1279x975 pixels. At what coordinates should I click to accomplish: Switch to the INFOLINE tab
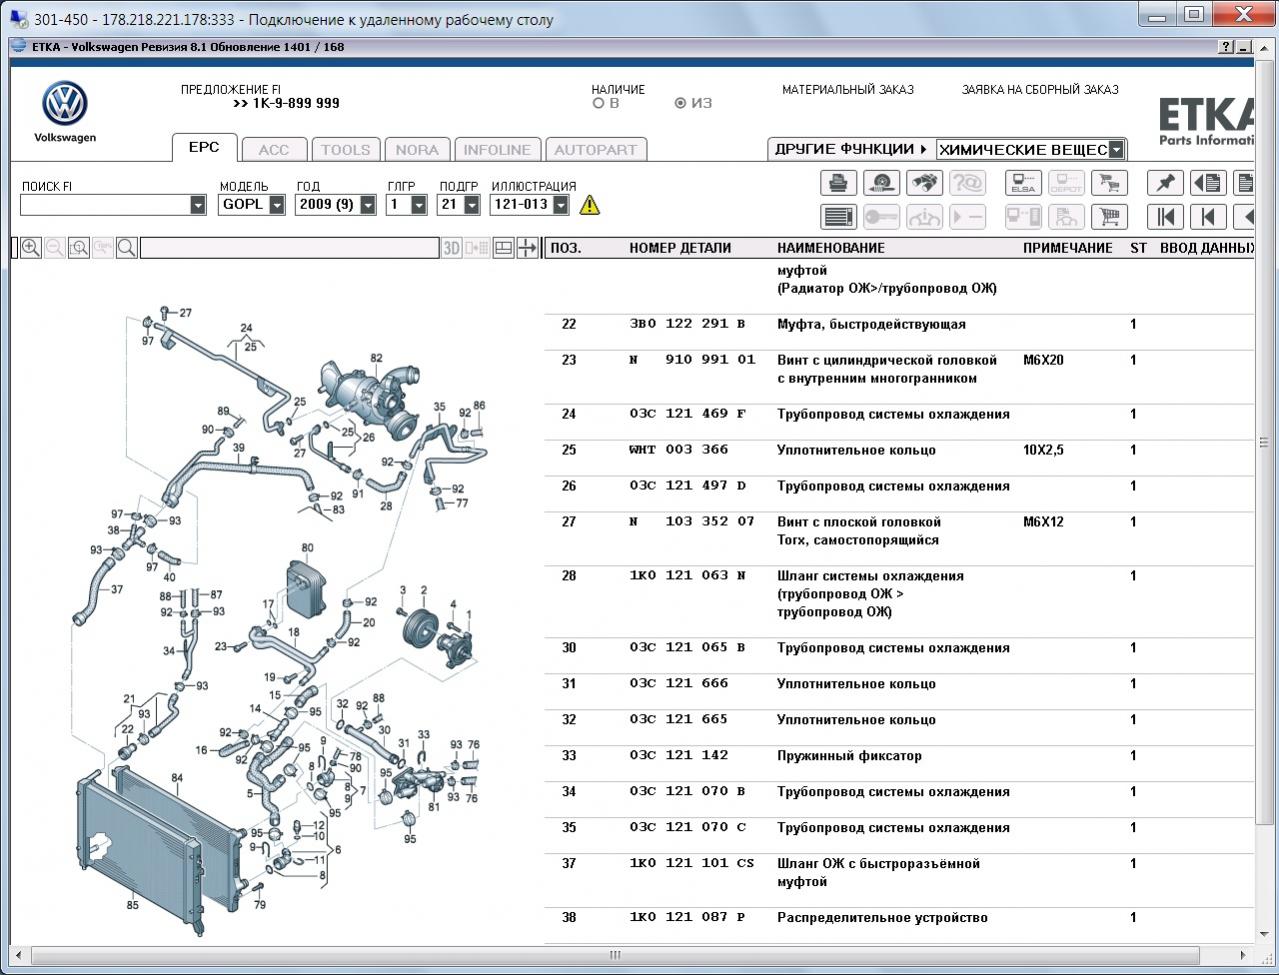coord(497,150)
